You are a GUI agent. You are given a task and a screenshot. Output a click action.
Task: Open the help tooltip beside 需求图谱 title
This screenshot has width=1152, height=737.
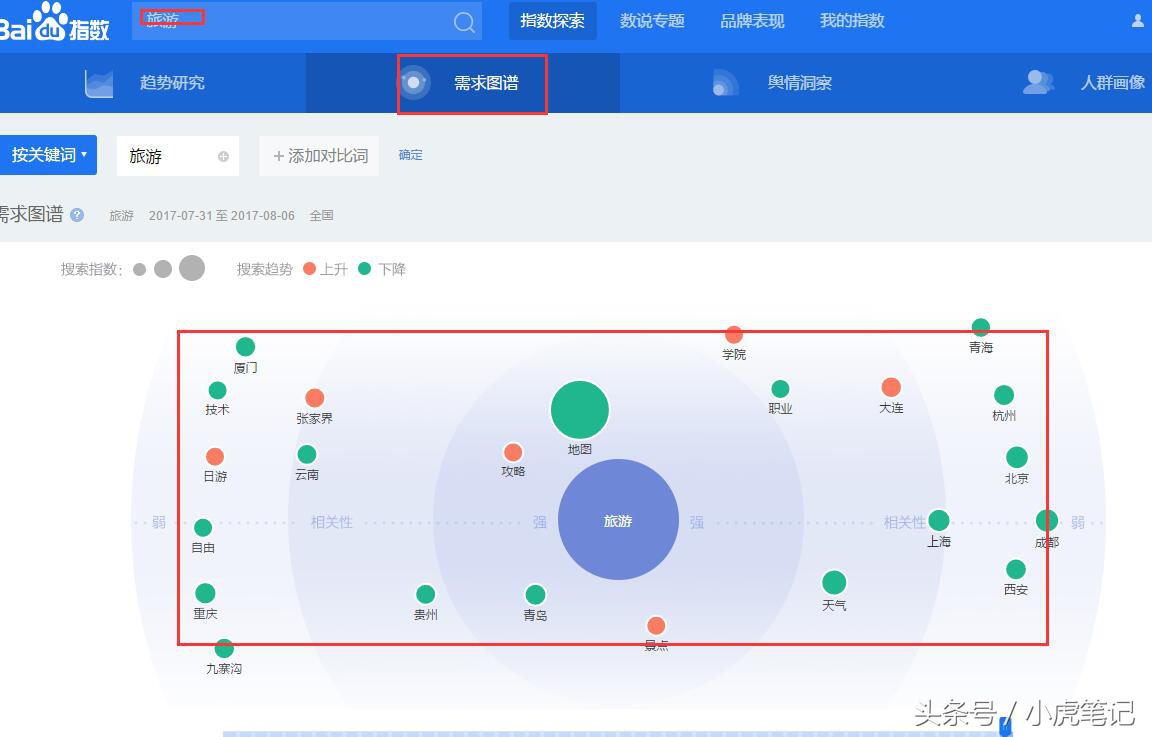coord(77,215)
